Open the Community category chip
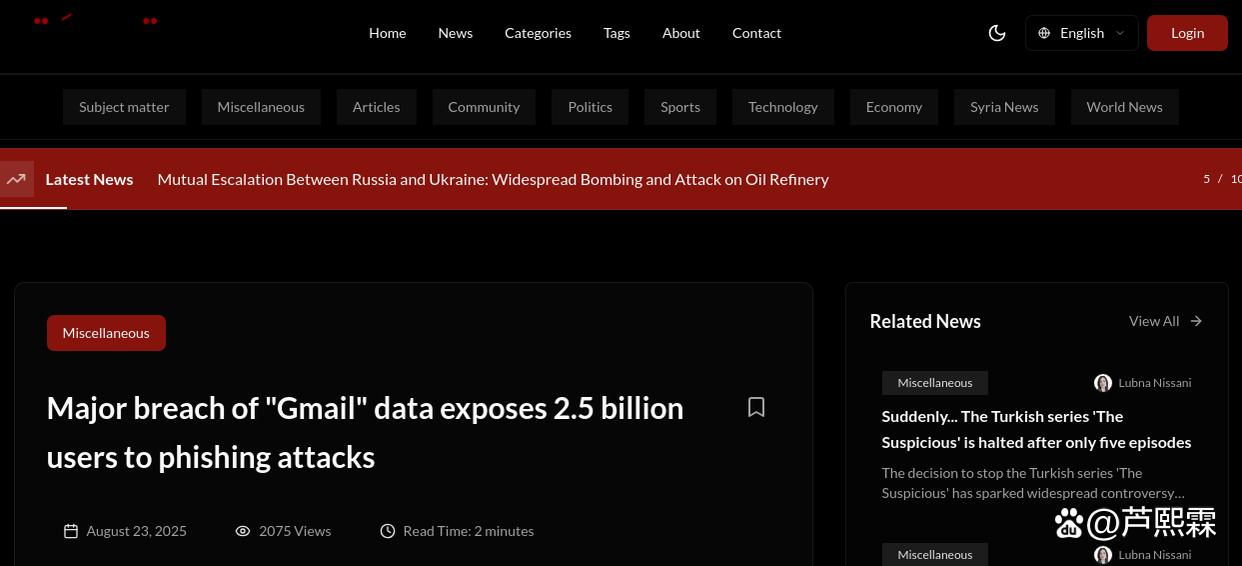 click(x=484, y=107)
